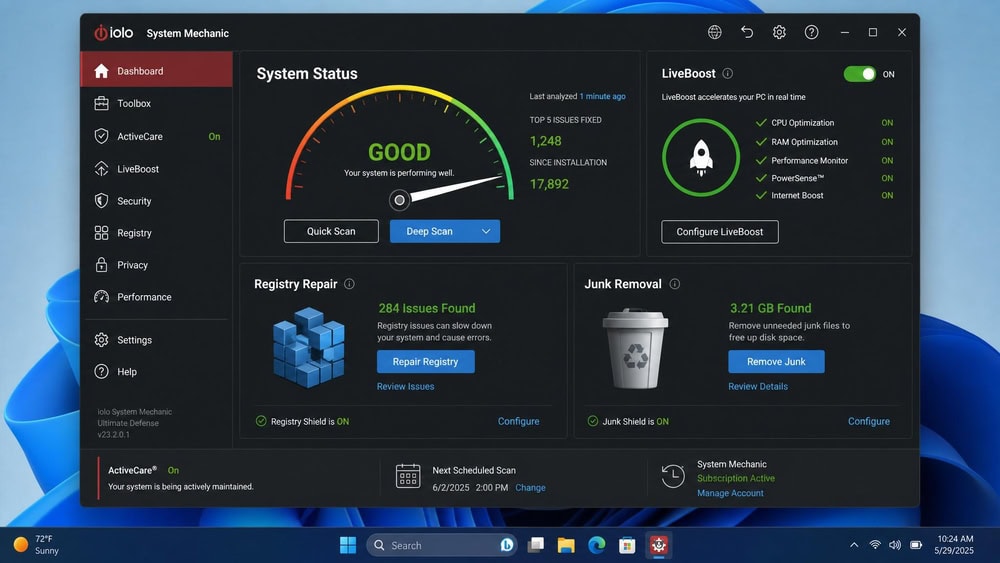Click the calendar scheduled scan icon

pos(408,476)
